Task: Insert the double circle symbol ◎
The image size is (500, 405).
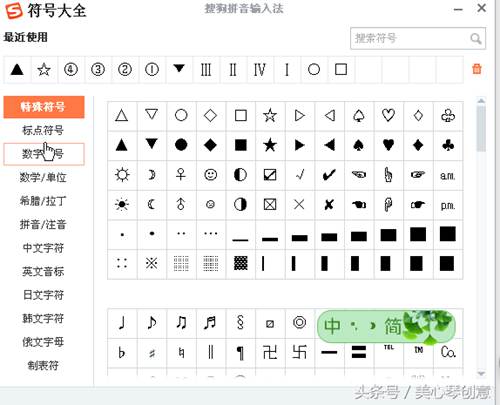Action: pos(299,322)
